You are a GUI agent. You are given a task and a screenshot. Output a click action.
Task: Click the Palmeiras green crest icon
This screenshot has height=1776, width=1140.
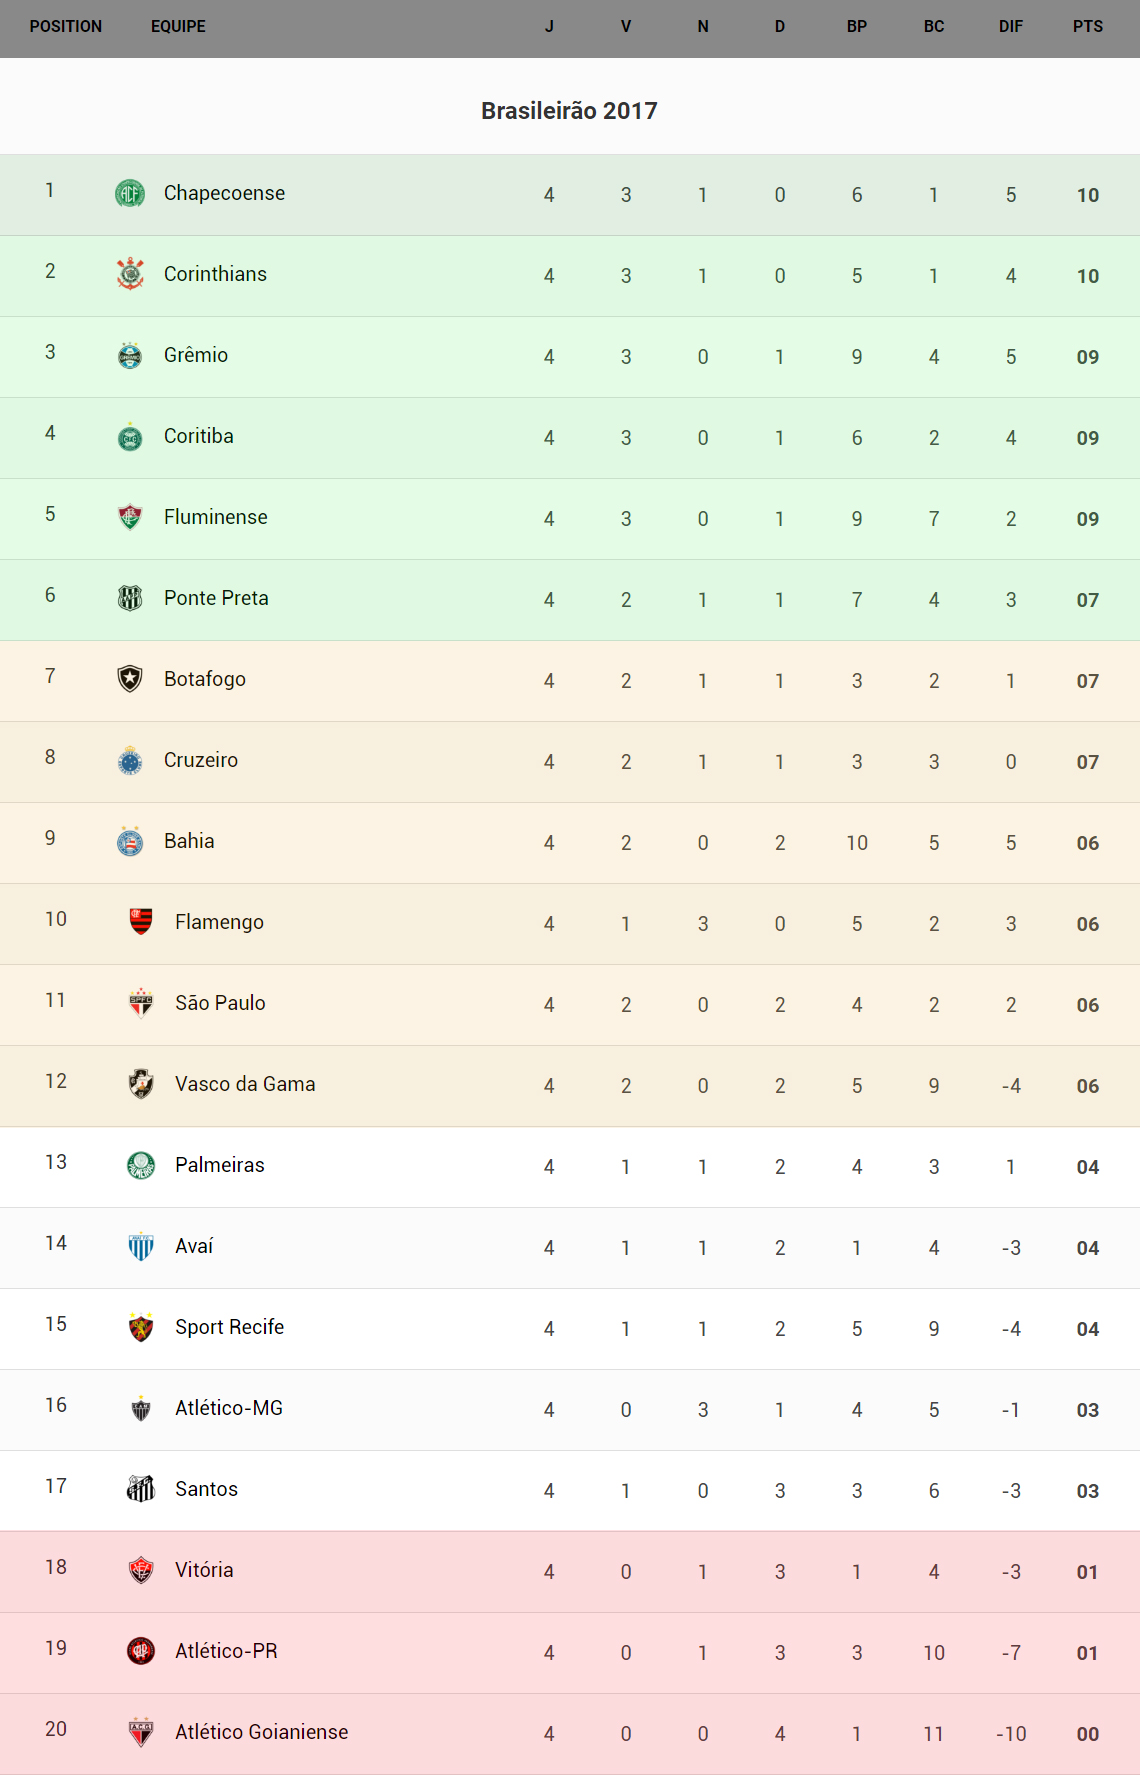coord(141,1165)
